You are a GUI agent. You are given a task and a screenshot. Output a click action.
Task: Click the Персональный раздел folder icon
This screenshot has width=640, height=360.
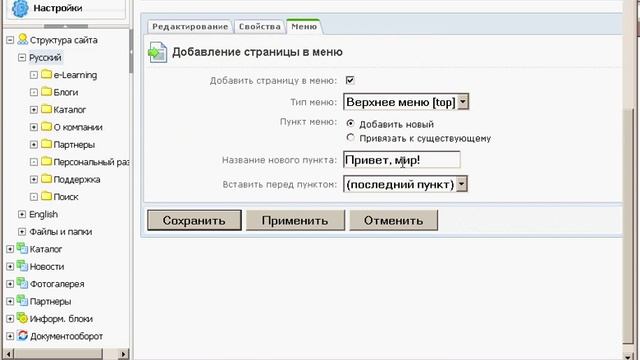[47, 162]
